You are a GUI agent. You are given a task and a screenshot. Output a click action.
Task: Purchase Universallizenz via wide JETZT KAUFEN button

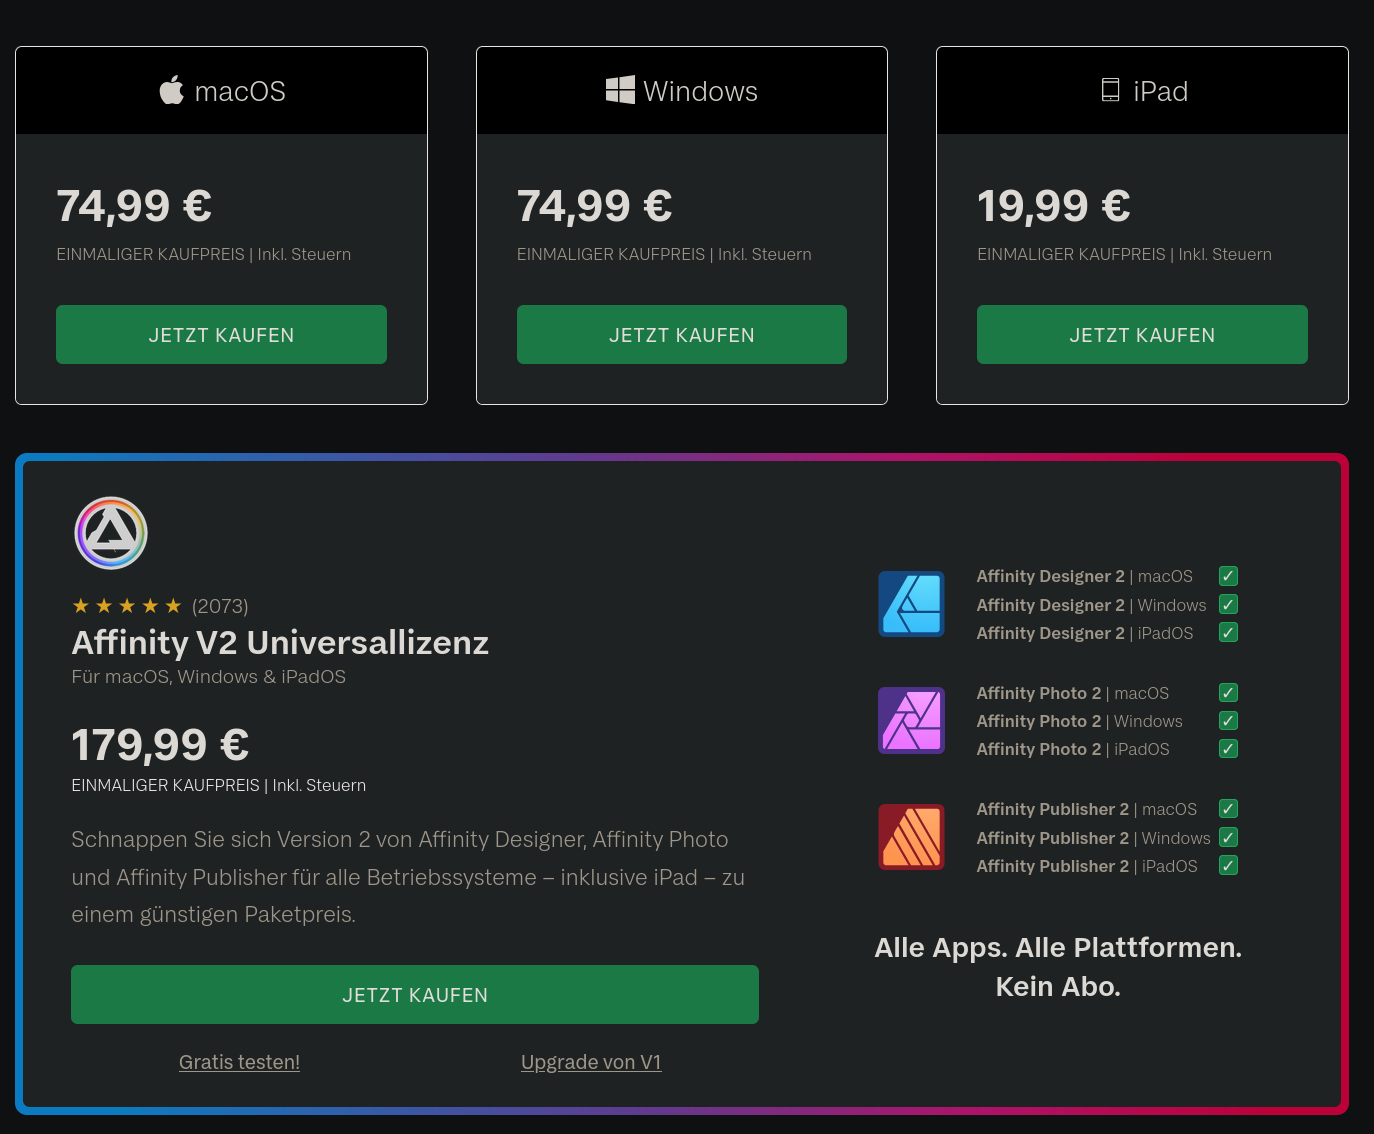click(415, 995)
